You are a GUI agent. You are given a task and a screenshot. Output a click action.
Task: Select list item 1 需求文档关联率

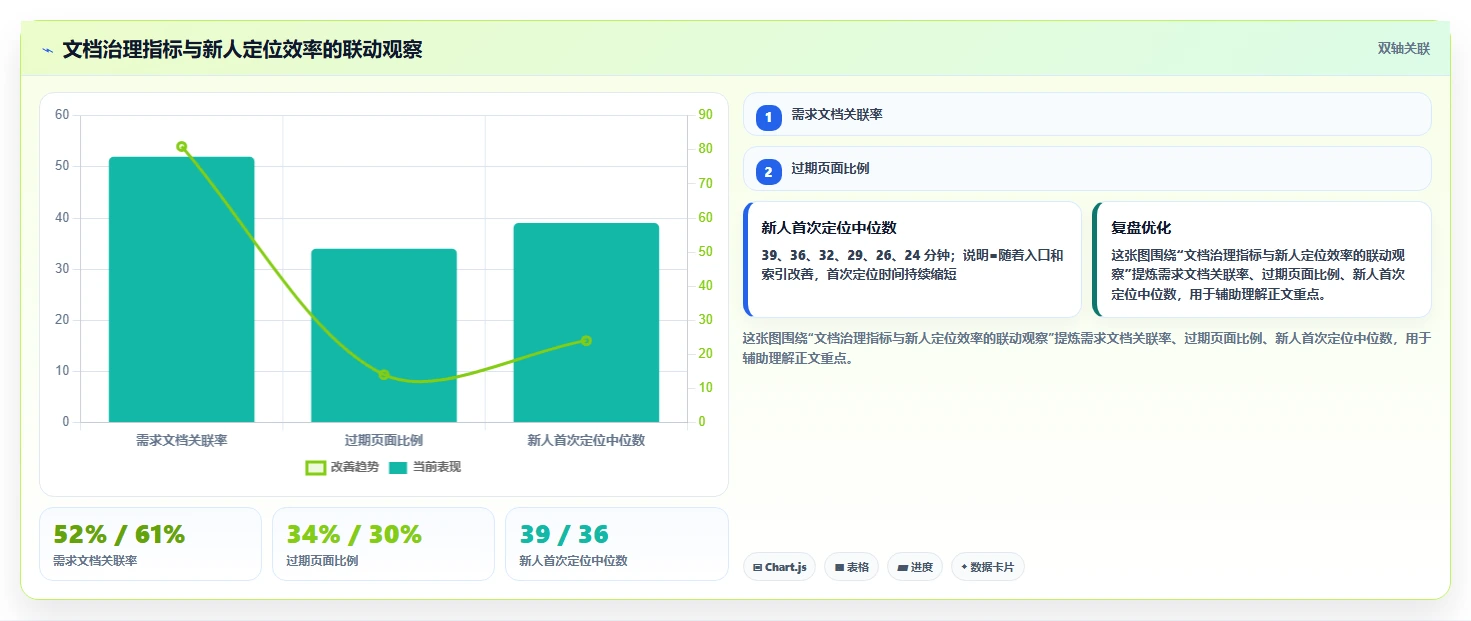coord(1087,115)
